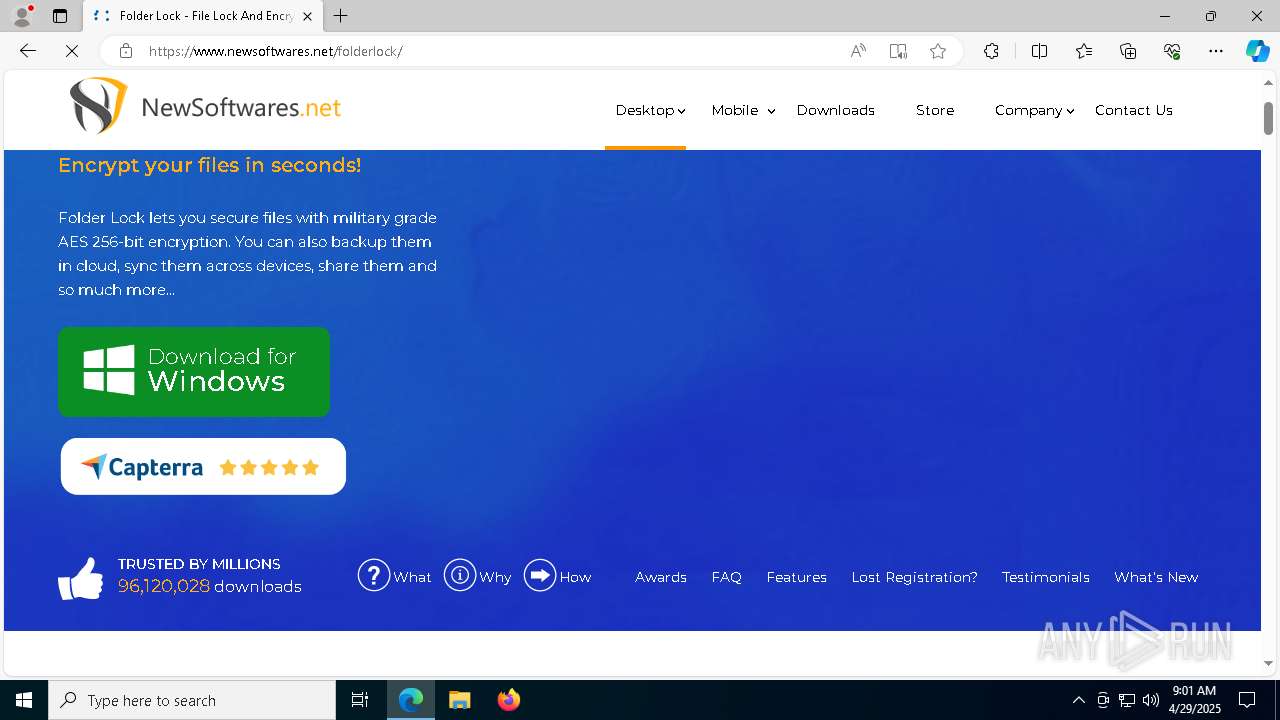Click the Why info icon
Viewport: 1280px width, 720px height.
(460, 575)
